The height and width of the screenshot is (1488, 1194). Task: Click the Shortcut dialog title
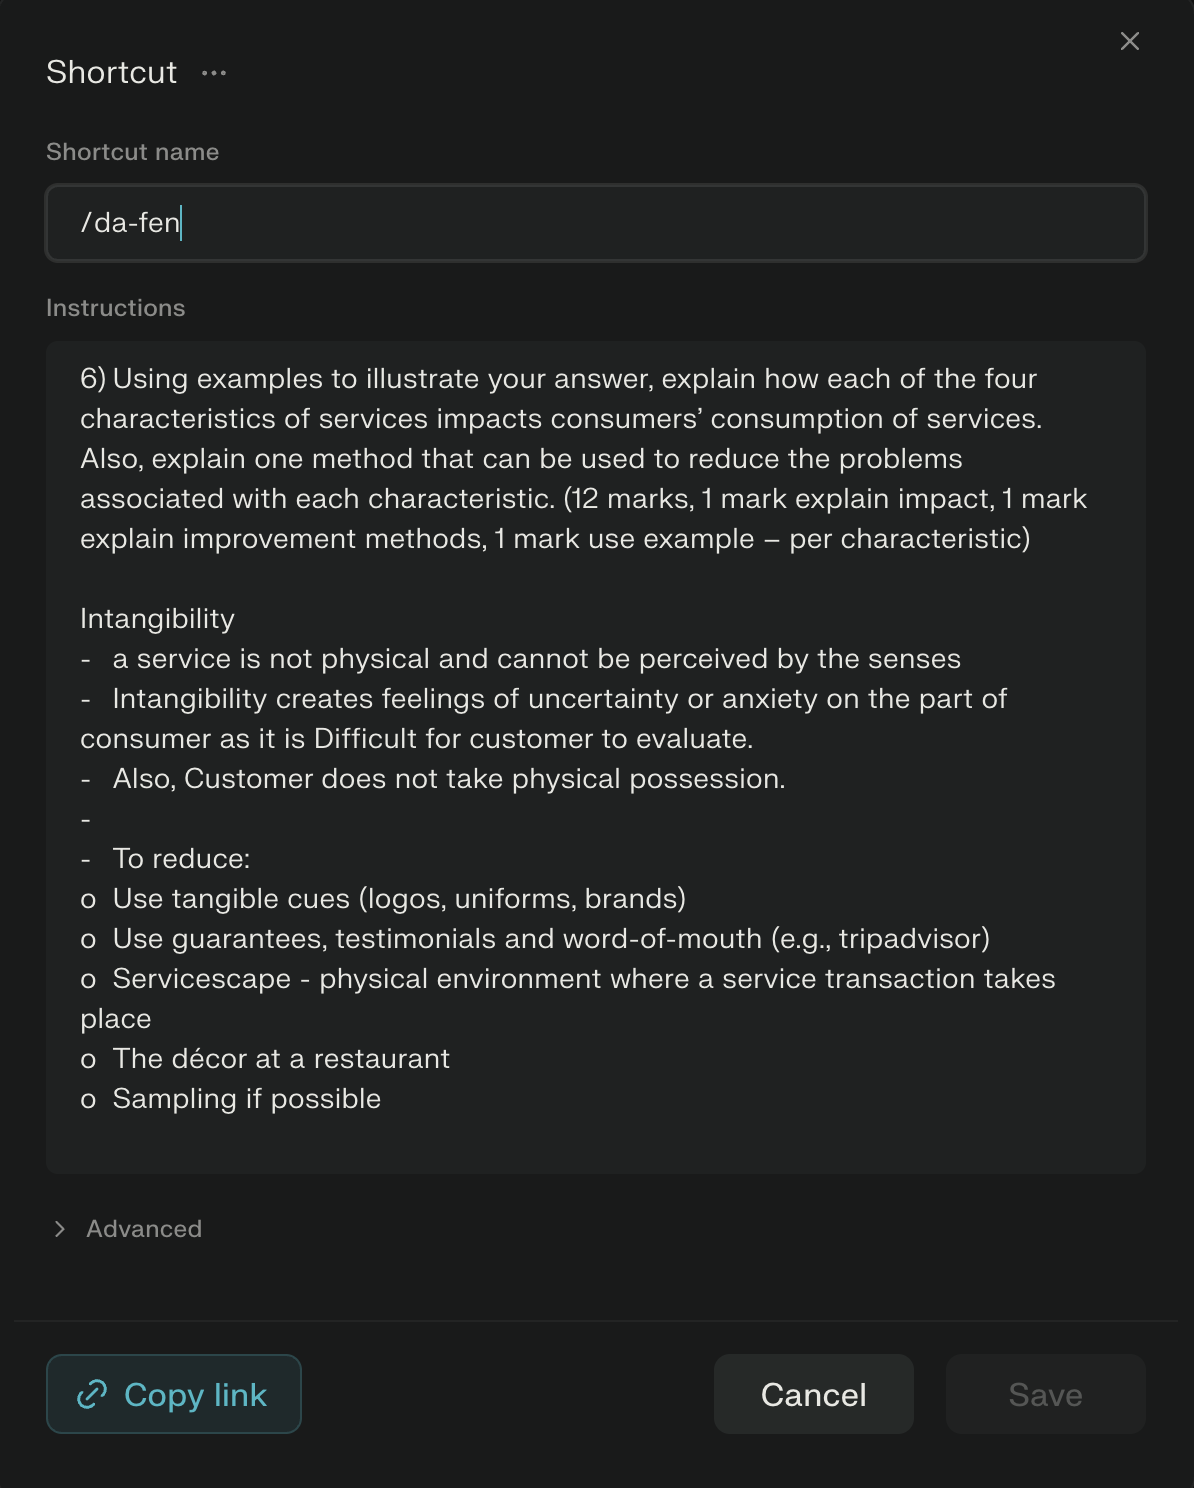(x=111, y=73)
